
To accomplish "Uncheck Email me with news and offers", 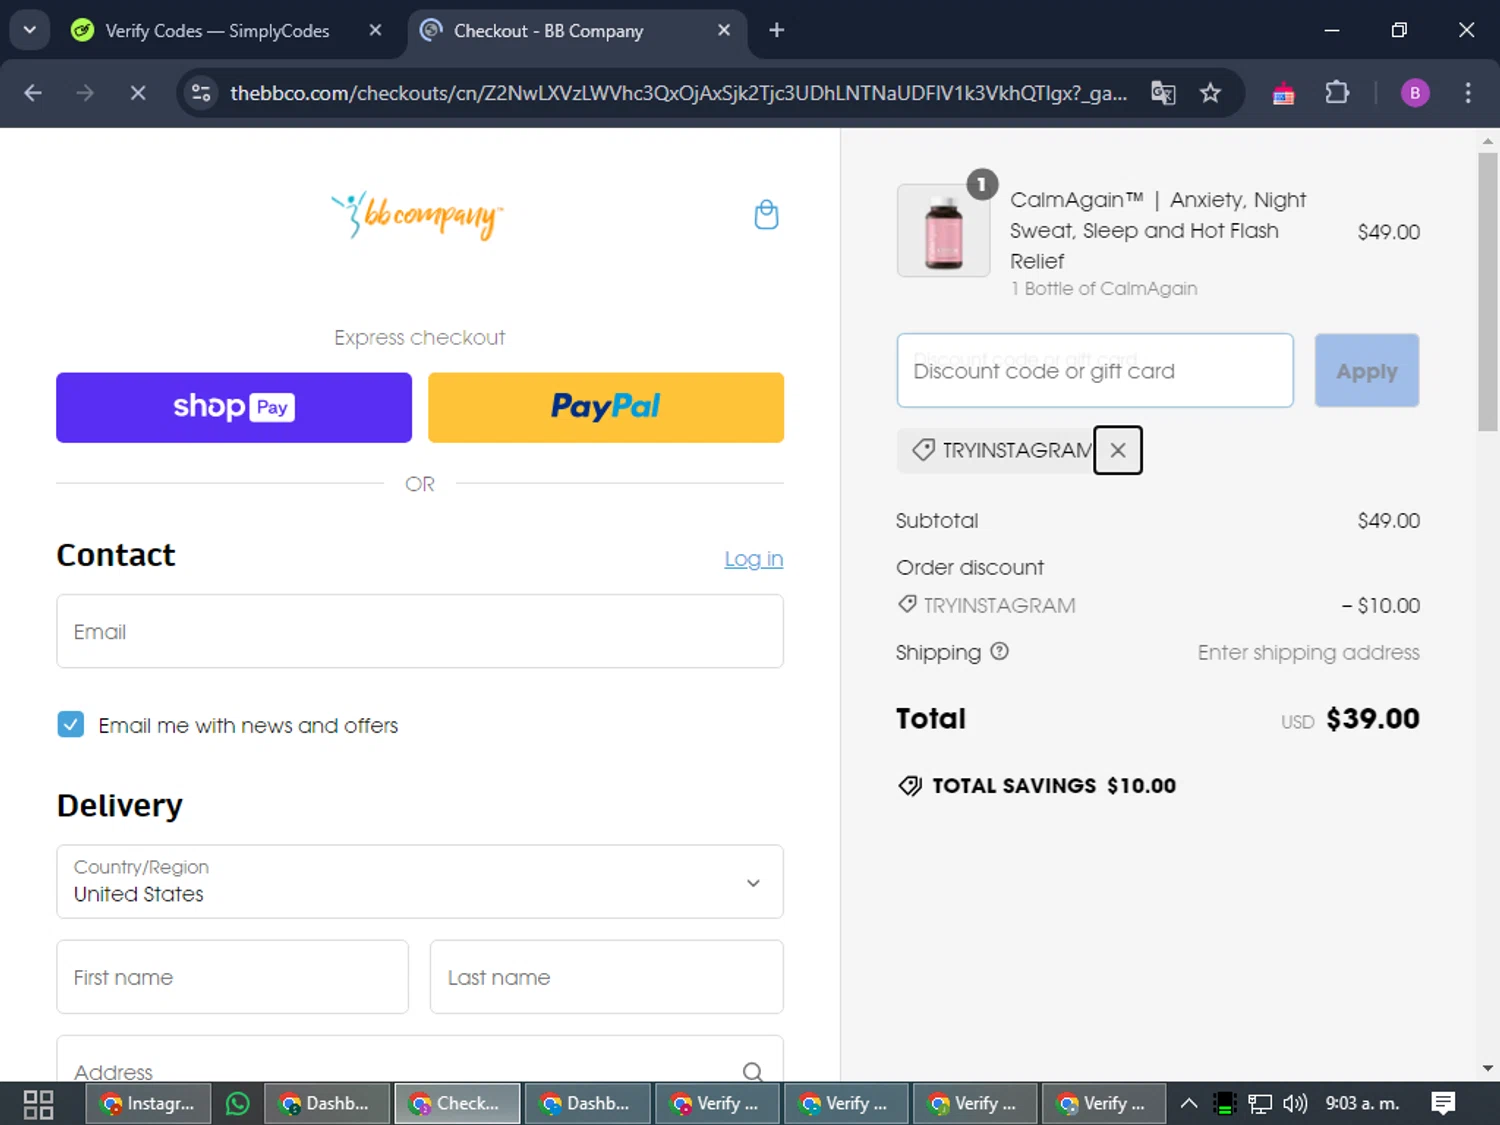I will point(71,724).
